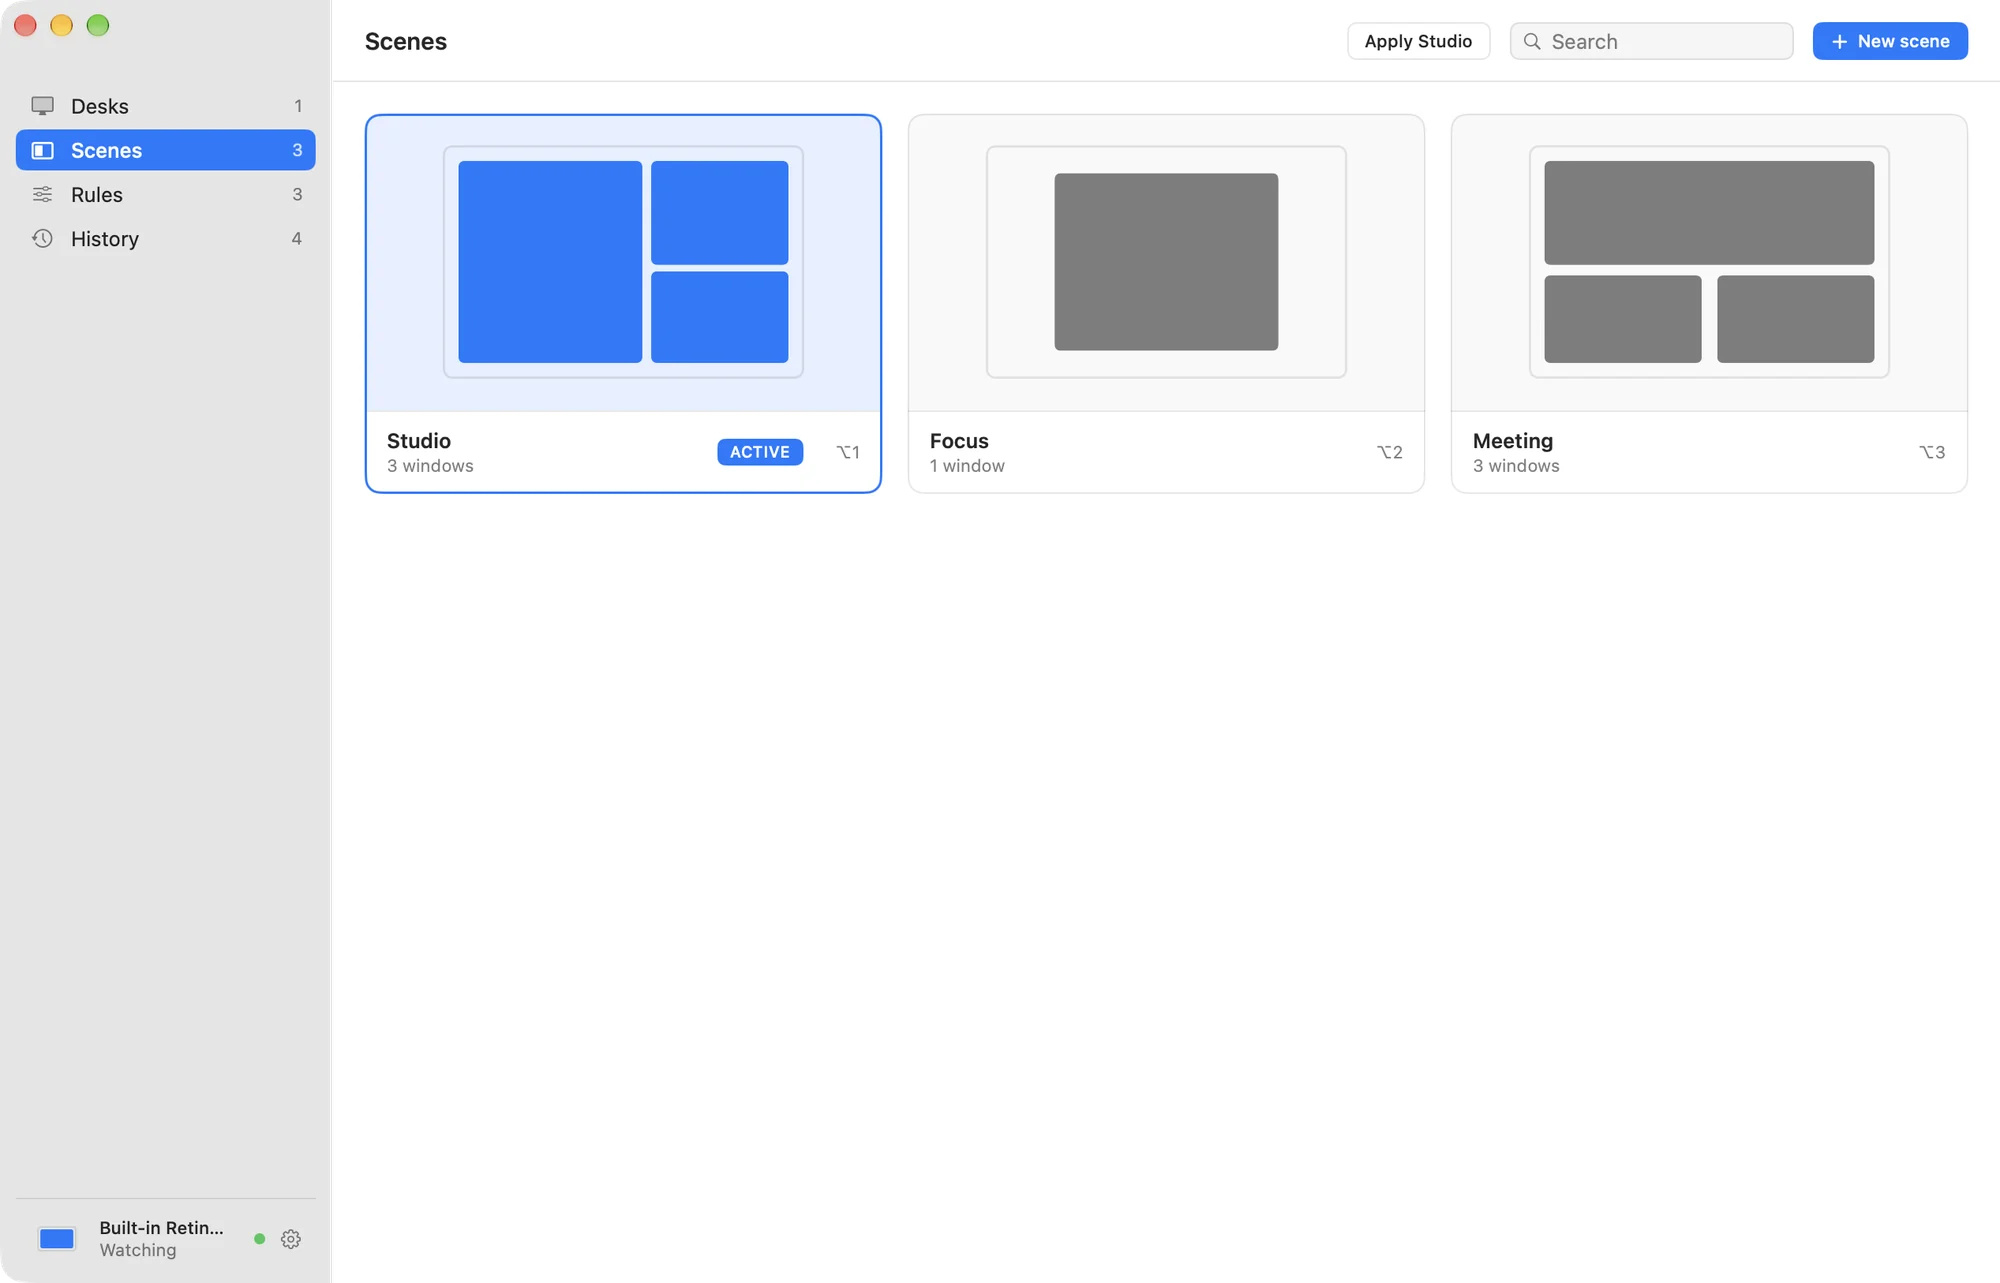The image size is (2000, 1283).
Task: Open History in the sidebar
Action: [165, 238]
